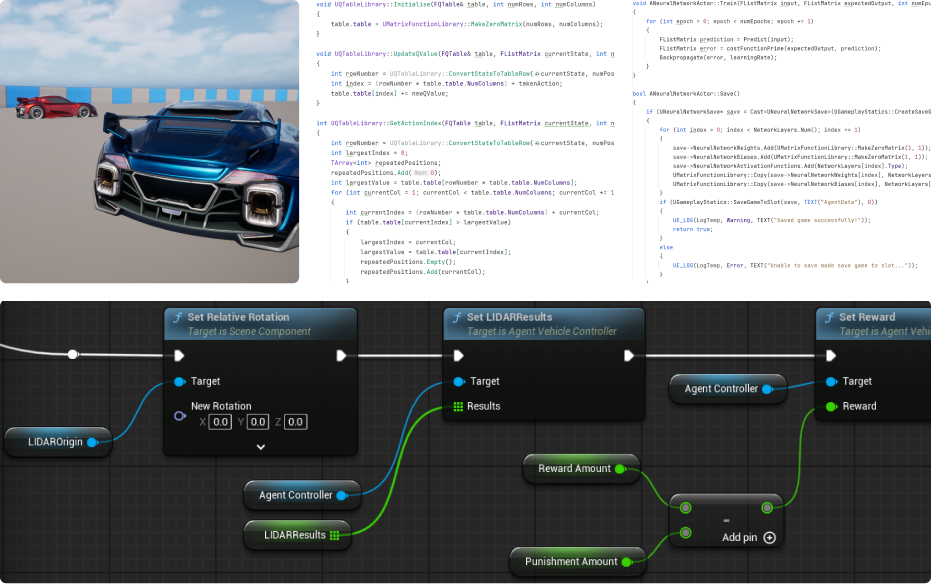Screen dimensions: 931x584
Task: Click the New Rotation Z value field
Action: point(295,422)
